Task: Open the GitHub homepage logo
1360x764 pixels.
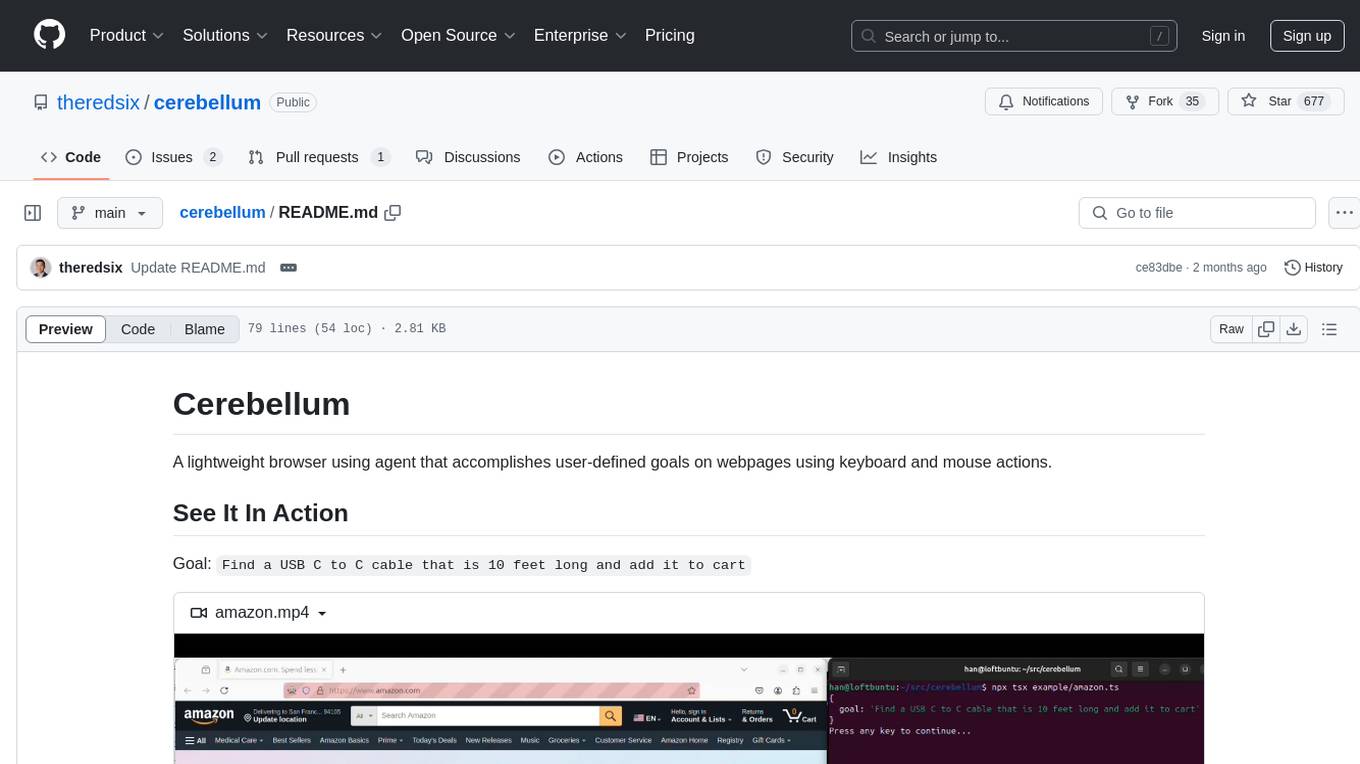Action: click(x=49, y=35)
